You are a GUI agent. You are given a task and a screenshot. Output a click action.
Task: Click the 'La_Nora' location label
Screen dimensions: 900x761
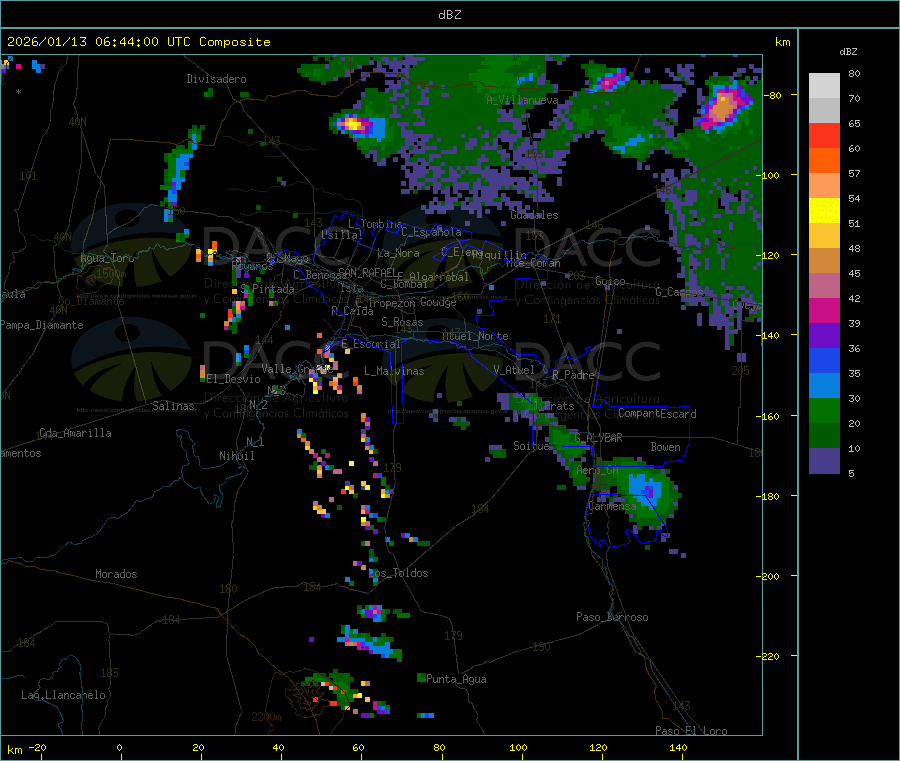click(x=398, y=253)
